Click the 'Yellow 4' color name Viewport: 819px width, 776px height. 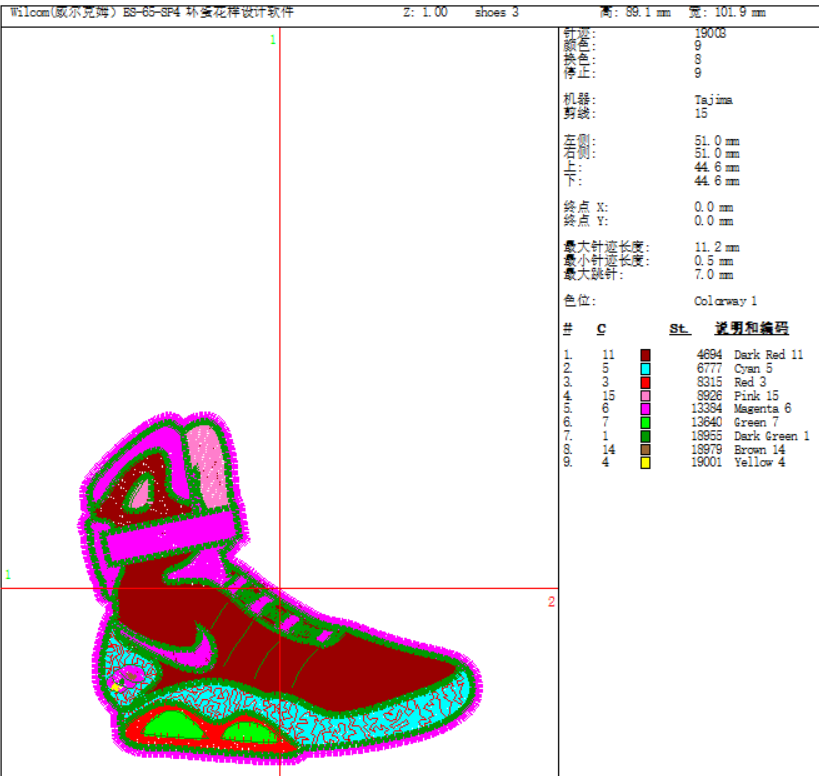(759, 463)
